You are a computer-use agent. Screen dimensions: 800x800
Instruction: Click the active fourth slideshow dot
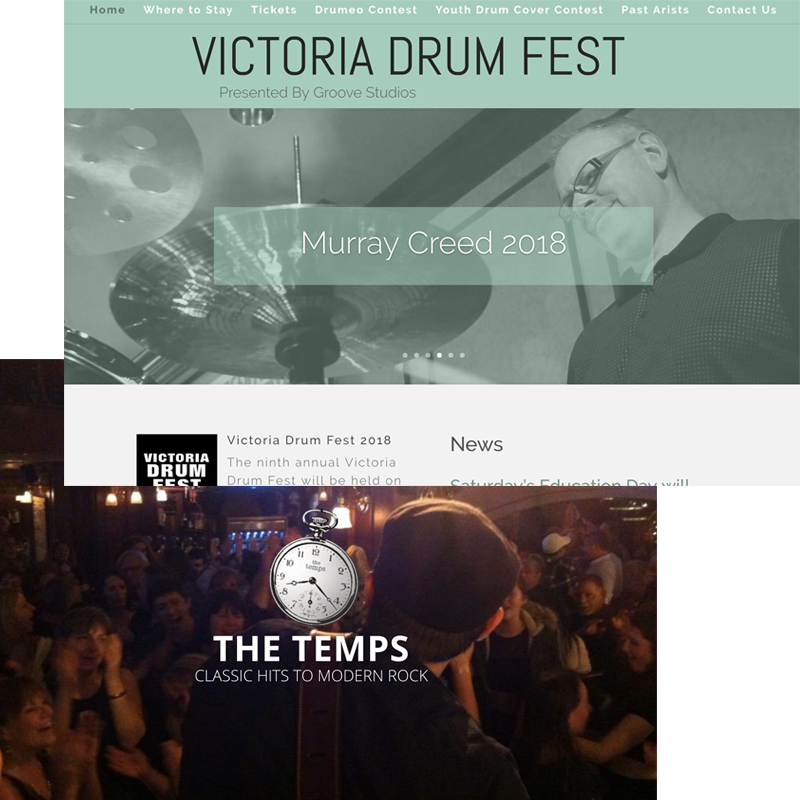click(x=439, y=355)
